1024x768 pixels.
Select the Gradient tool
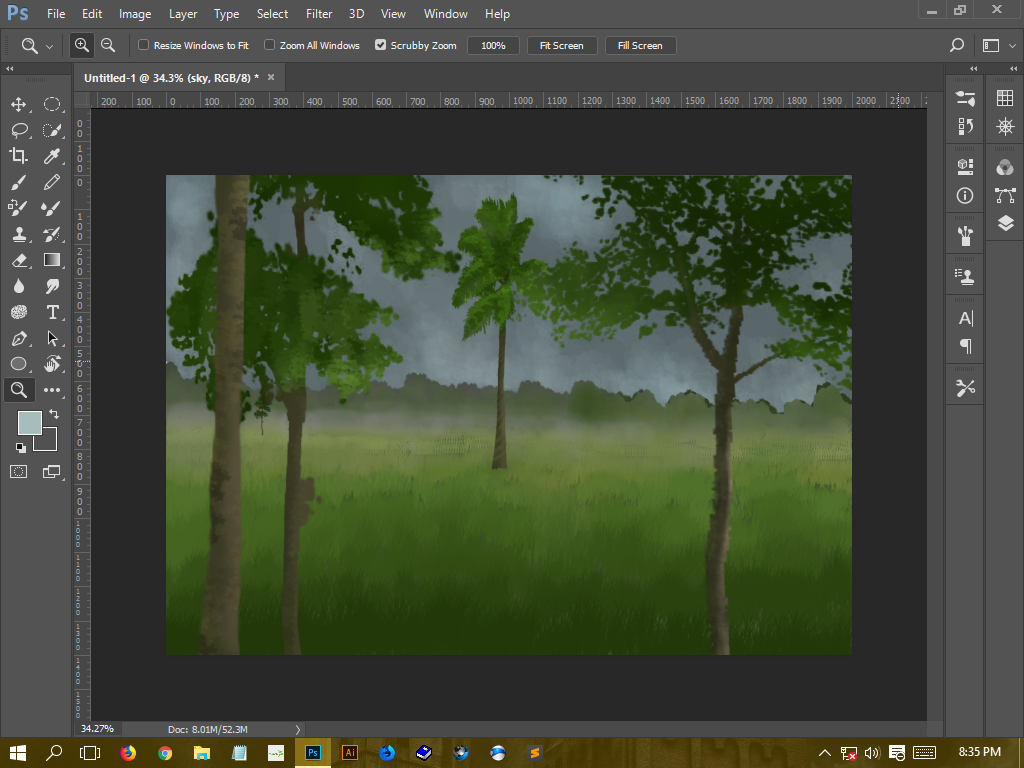[52, 260]
